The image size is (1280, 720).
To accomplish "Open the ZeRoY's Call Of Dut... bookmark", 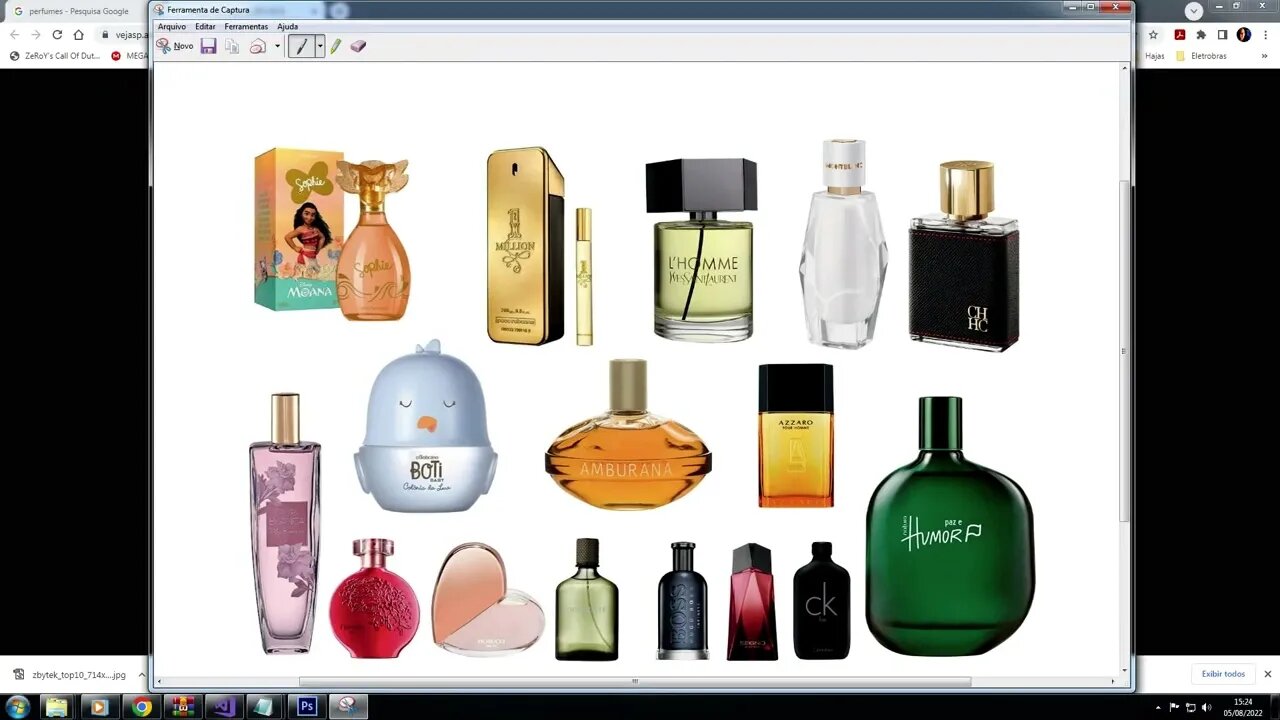I will [55, 56].
